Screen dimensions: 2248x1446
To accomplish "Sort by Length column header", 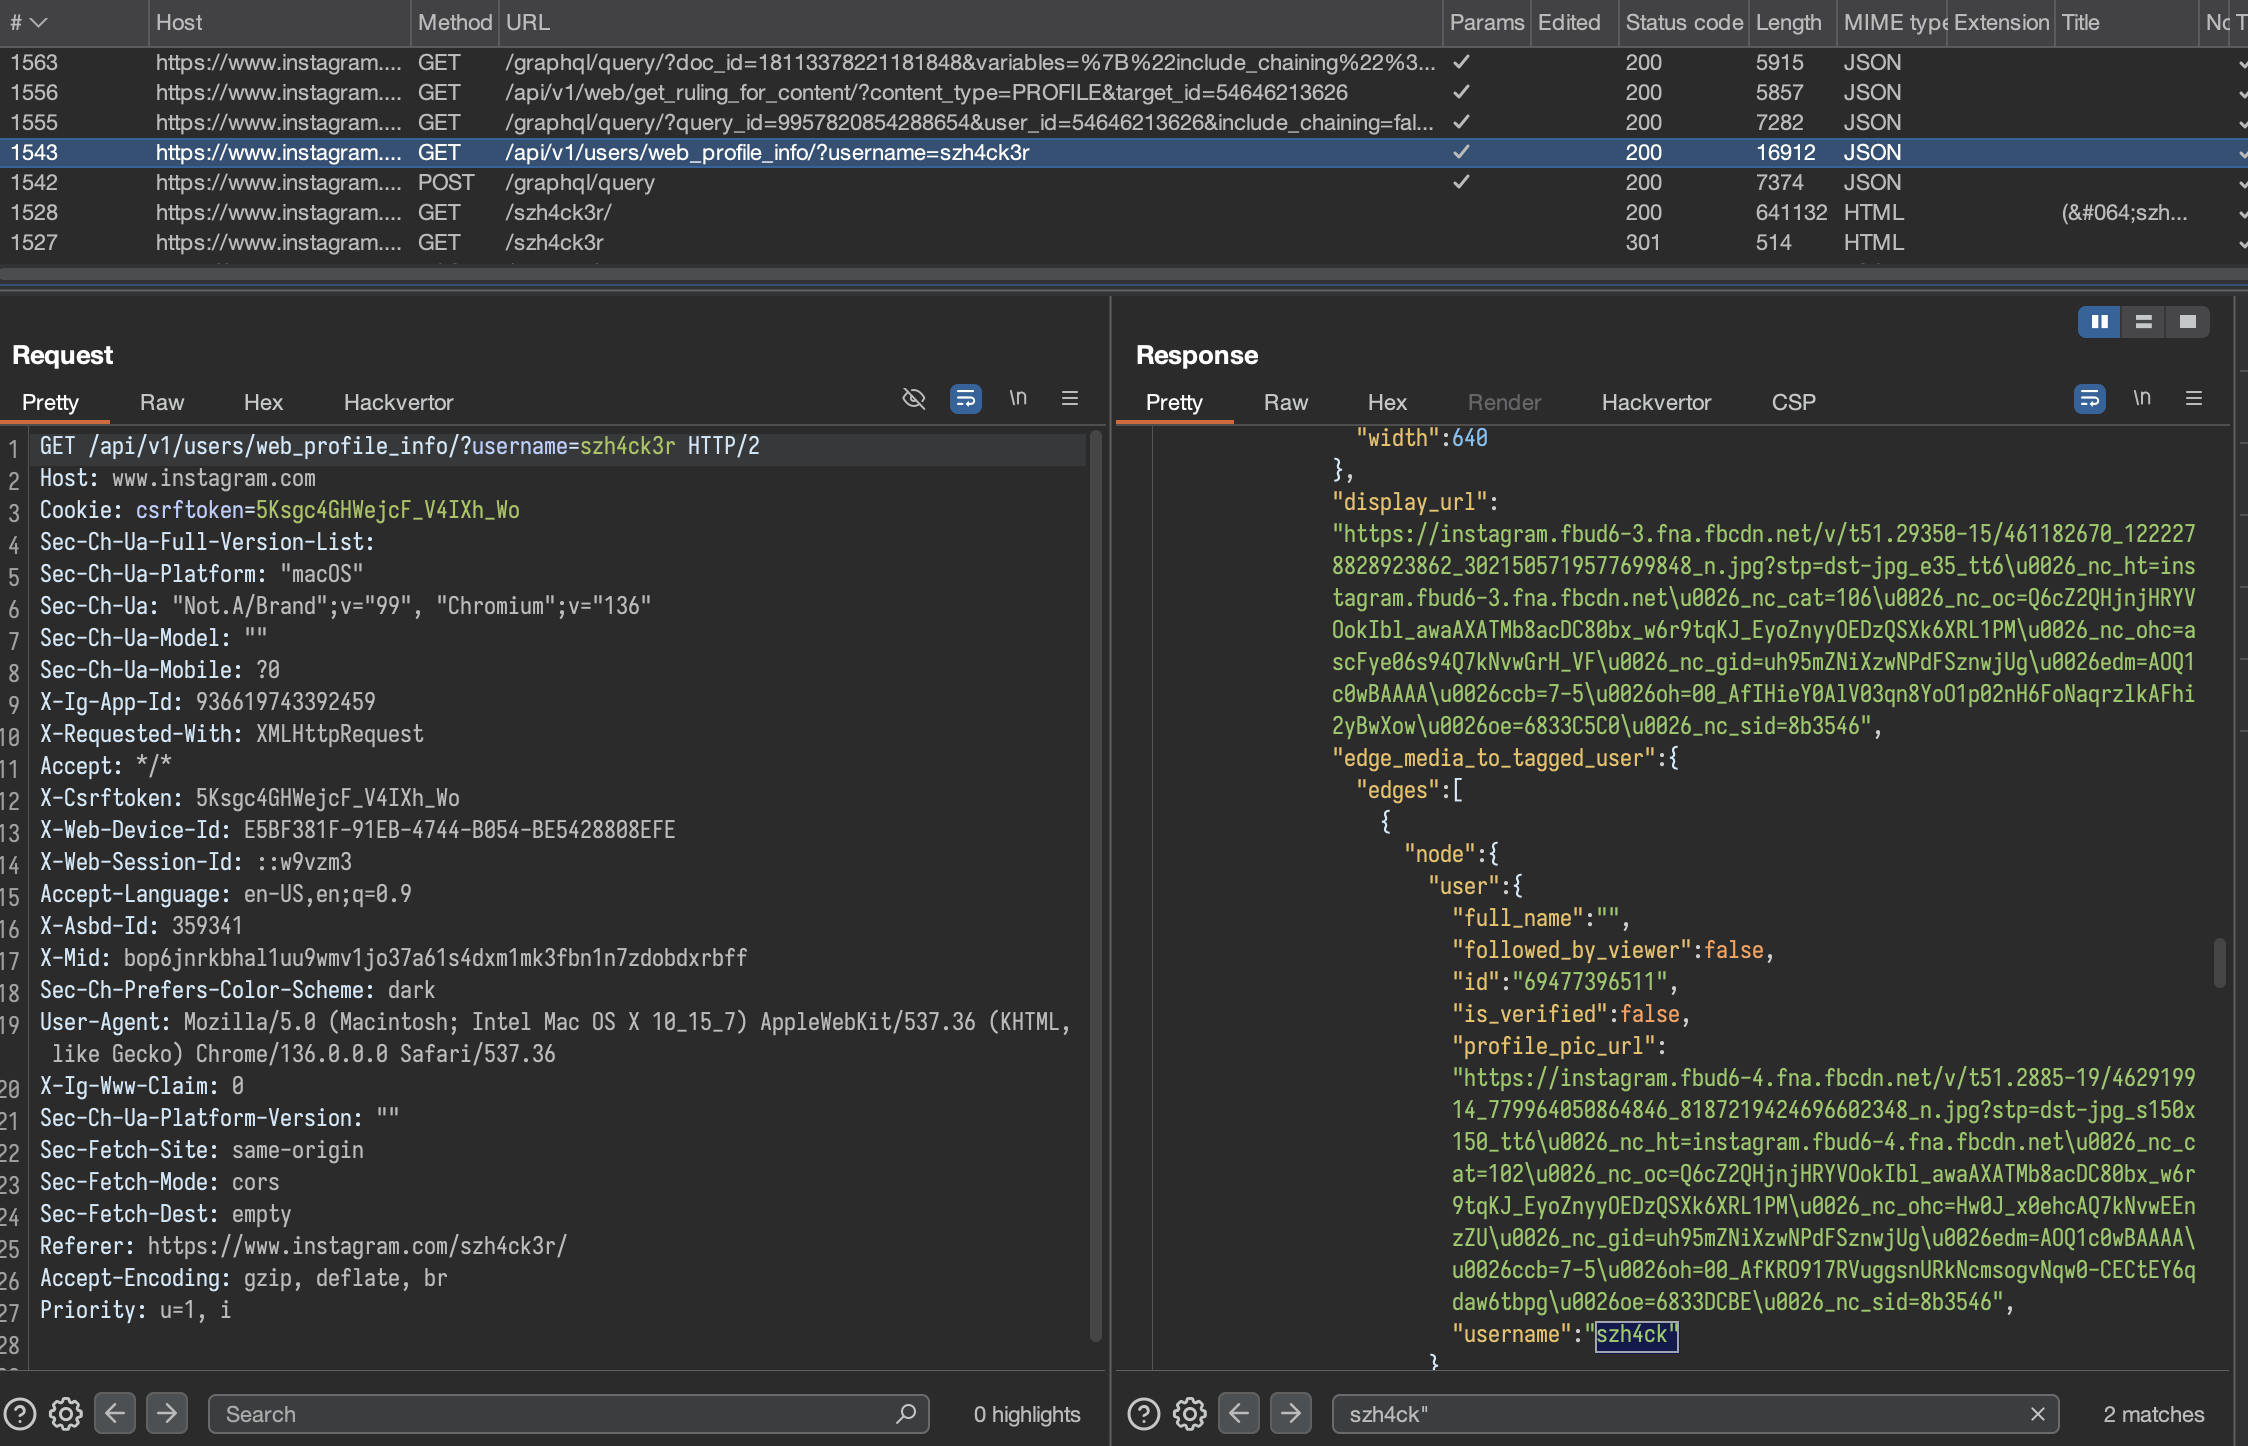I will pos(1793,22).
